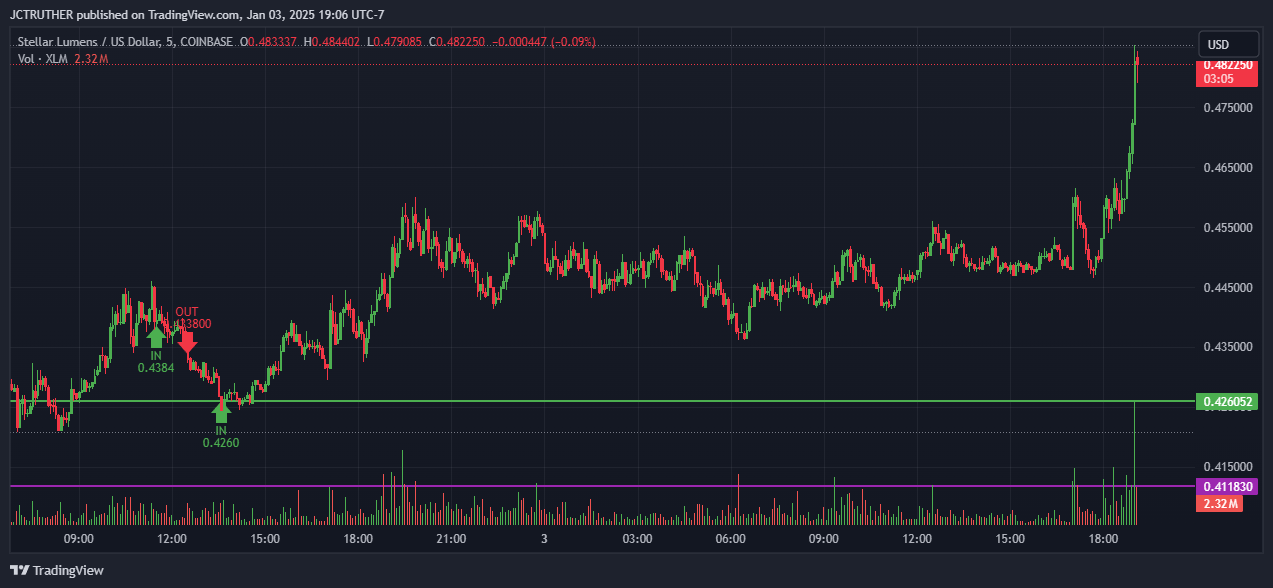Click the 03:00 time axis label
Image resolution: width=1273 pixels, height=588 pixels.
637,539
